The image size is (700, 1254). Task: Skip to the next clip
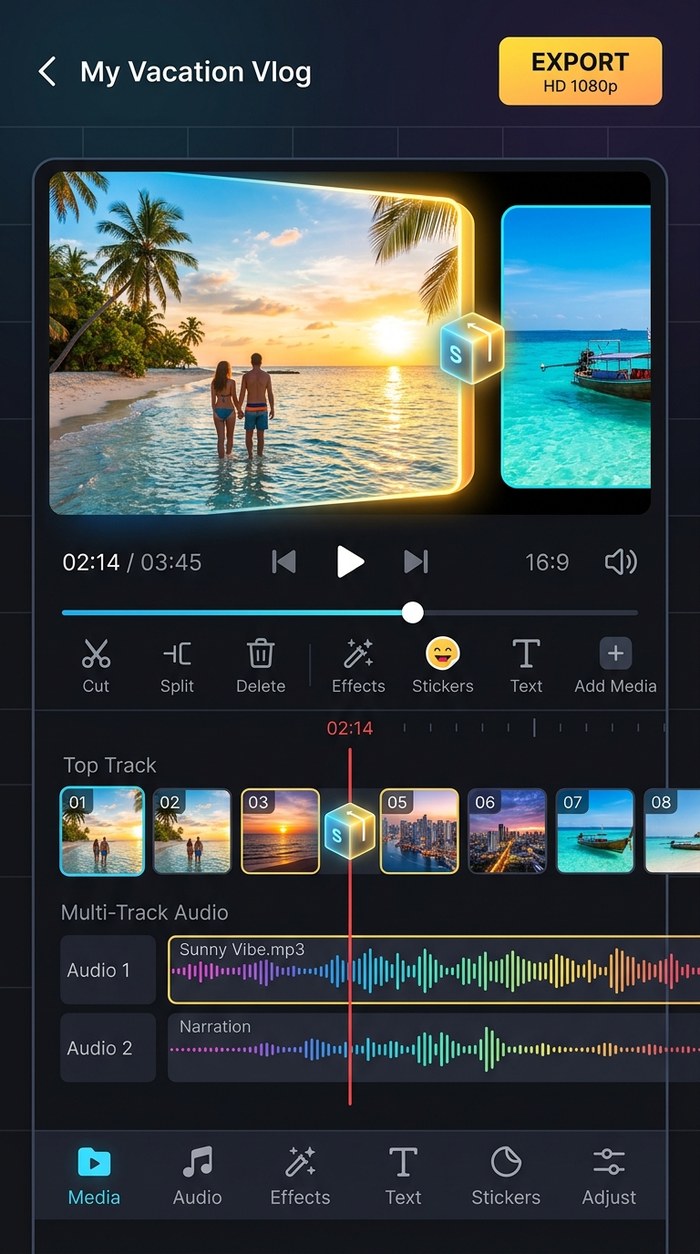416,562
